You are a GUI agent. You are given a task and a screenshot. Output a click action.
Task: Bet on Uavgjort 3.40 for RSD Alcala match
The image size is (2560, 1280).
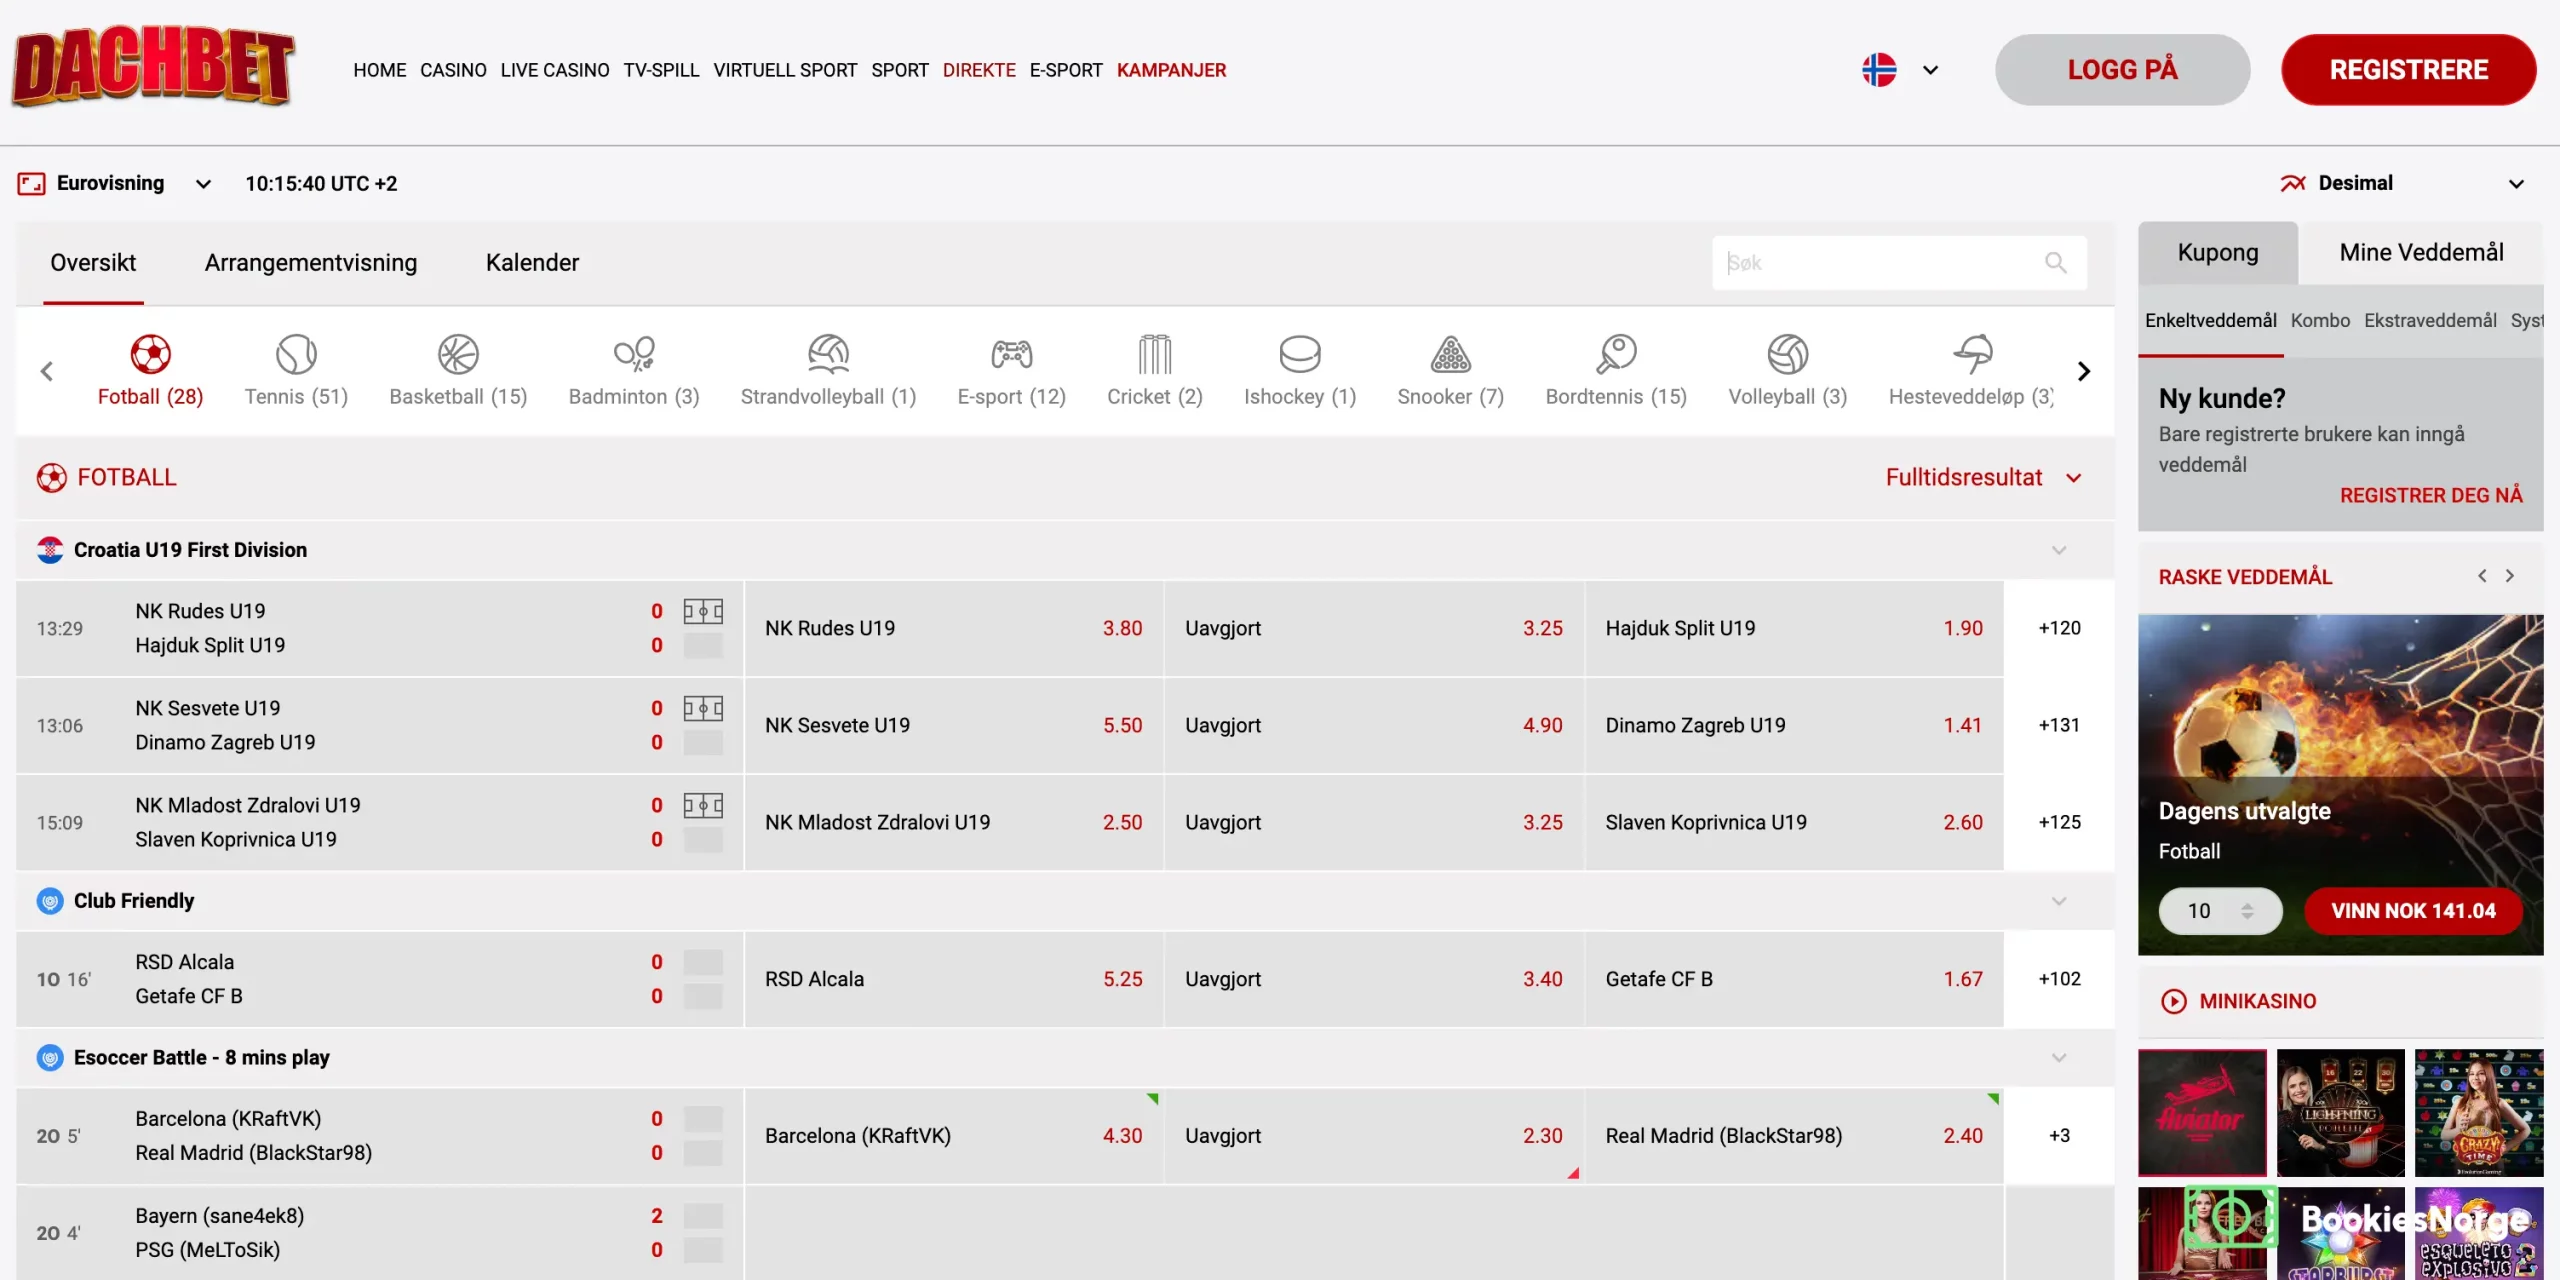point(1374,979)
